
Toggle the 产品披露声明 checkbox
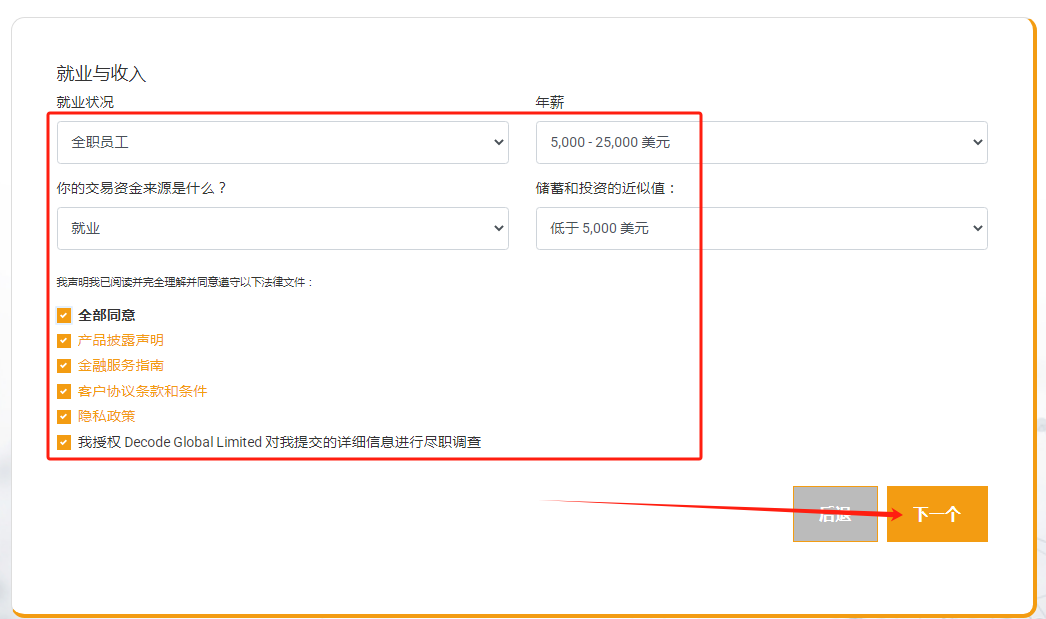(x=64, y=341)
